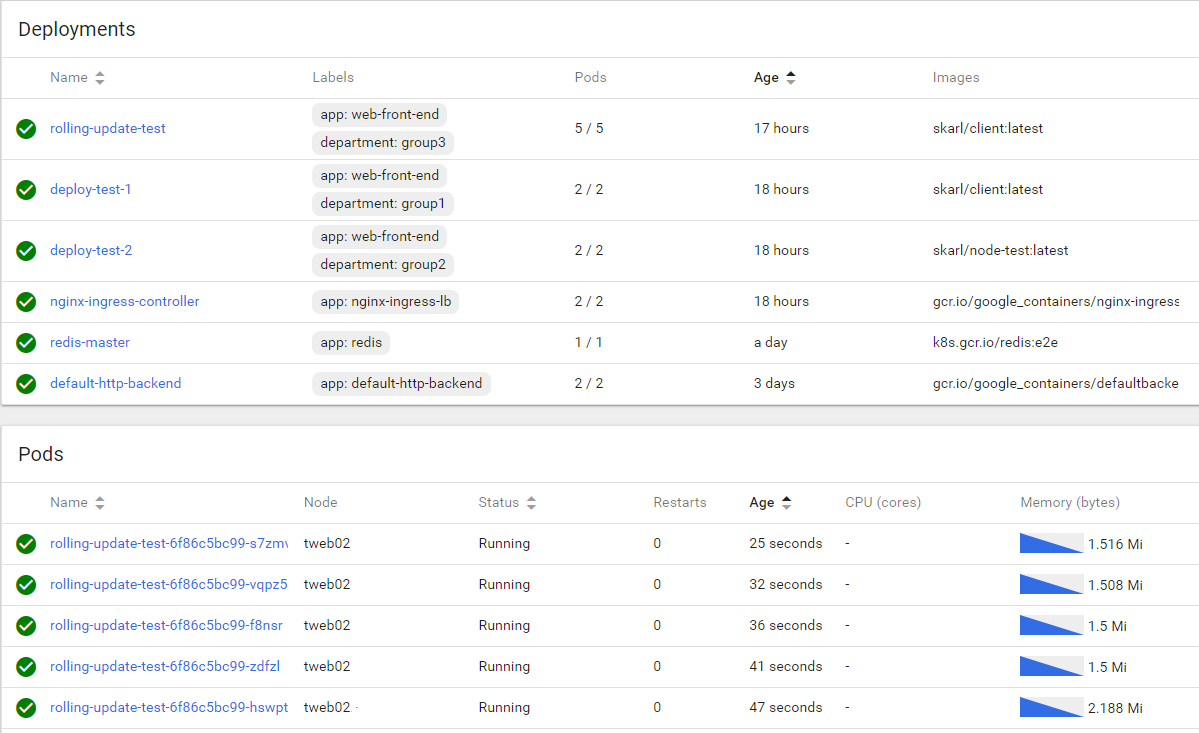Click the Restarts column header

coord(680,502)
